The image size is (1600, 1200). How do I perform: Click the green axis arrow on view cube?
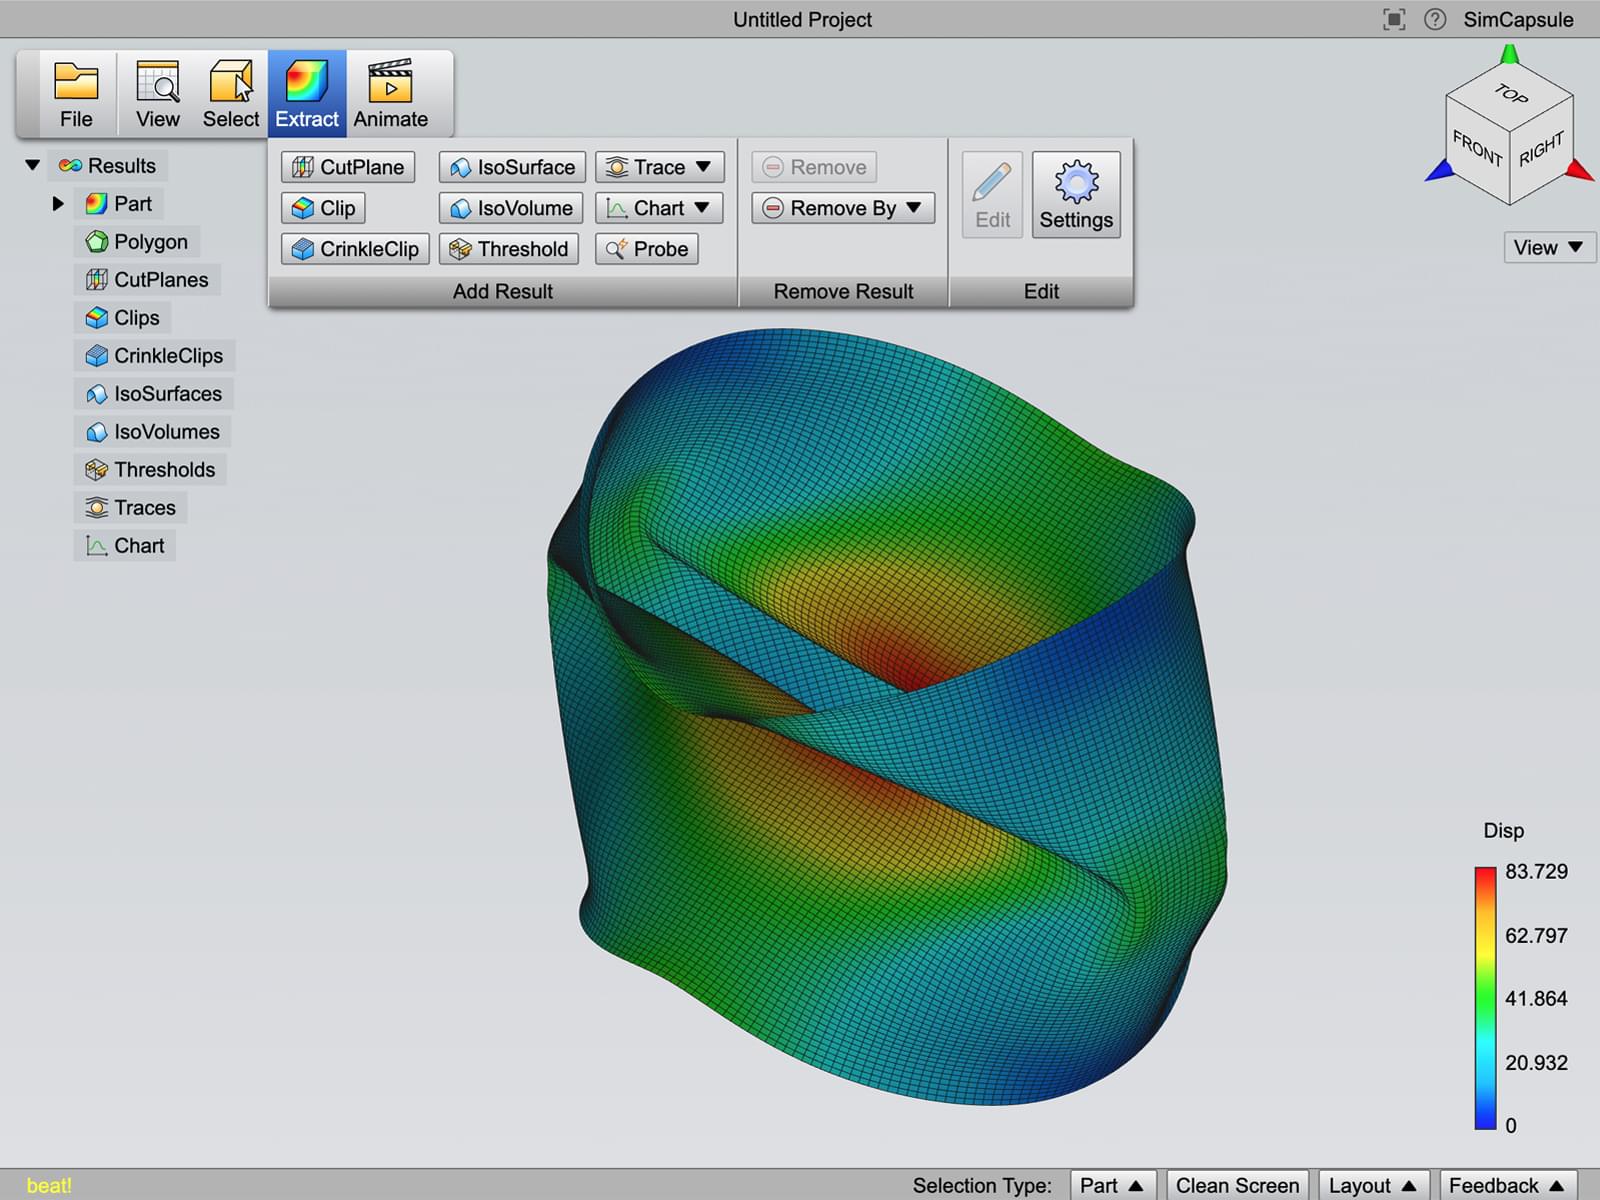pyautogui.click(x=1510, y=54)
